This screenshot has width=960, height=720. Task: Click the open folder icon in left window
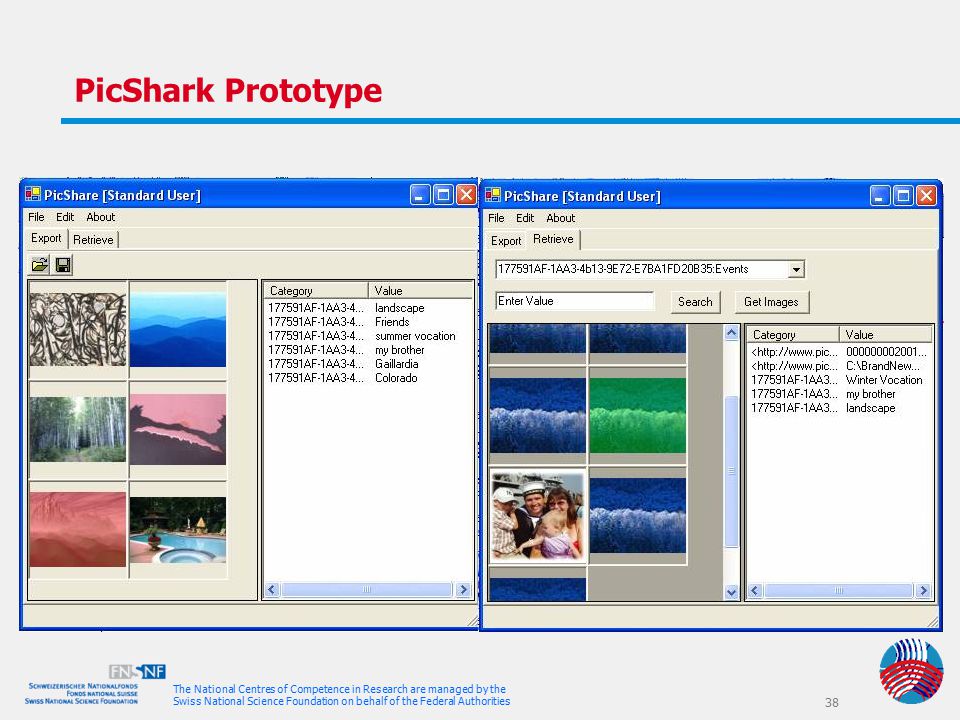(40, 265)
